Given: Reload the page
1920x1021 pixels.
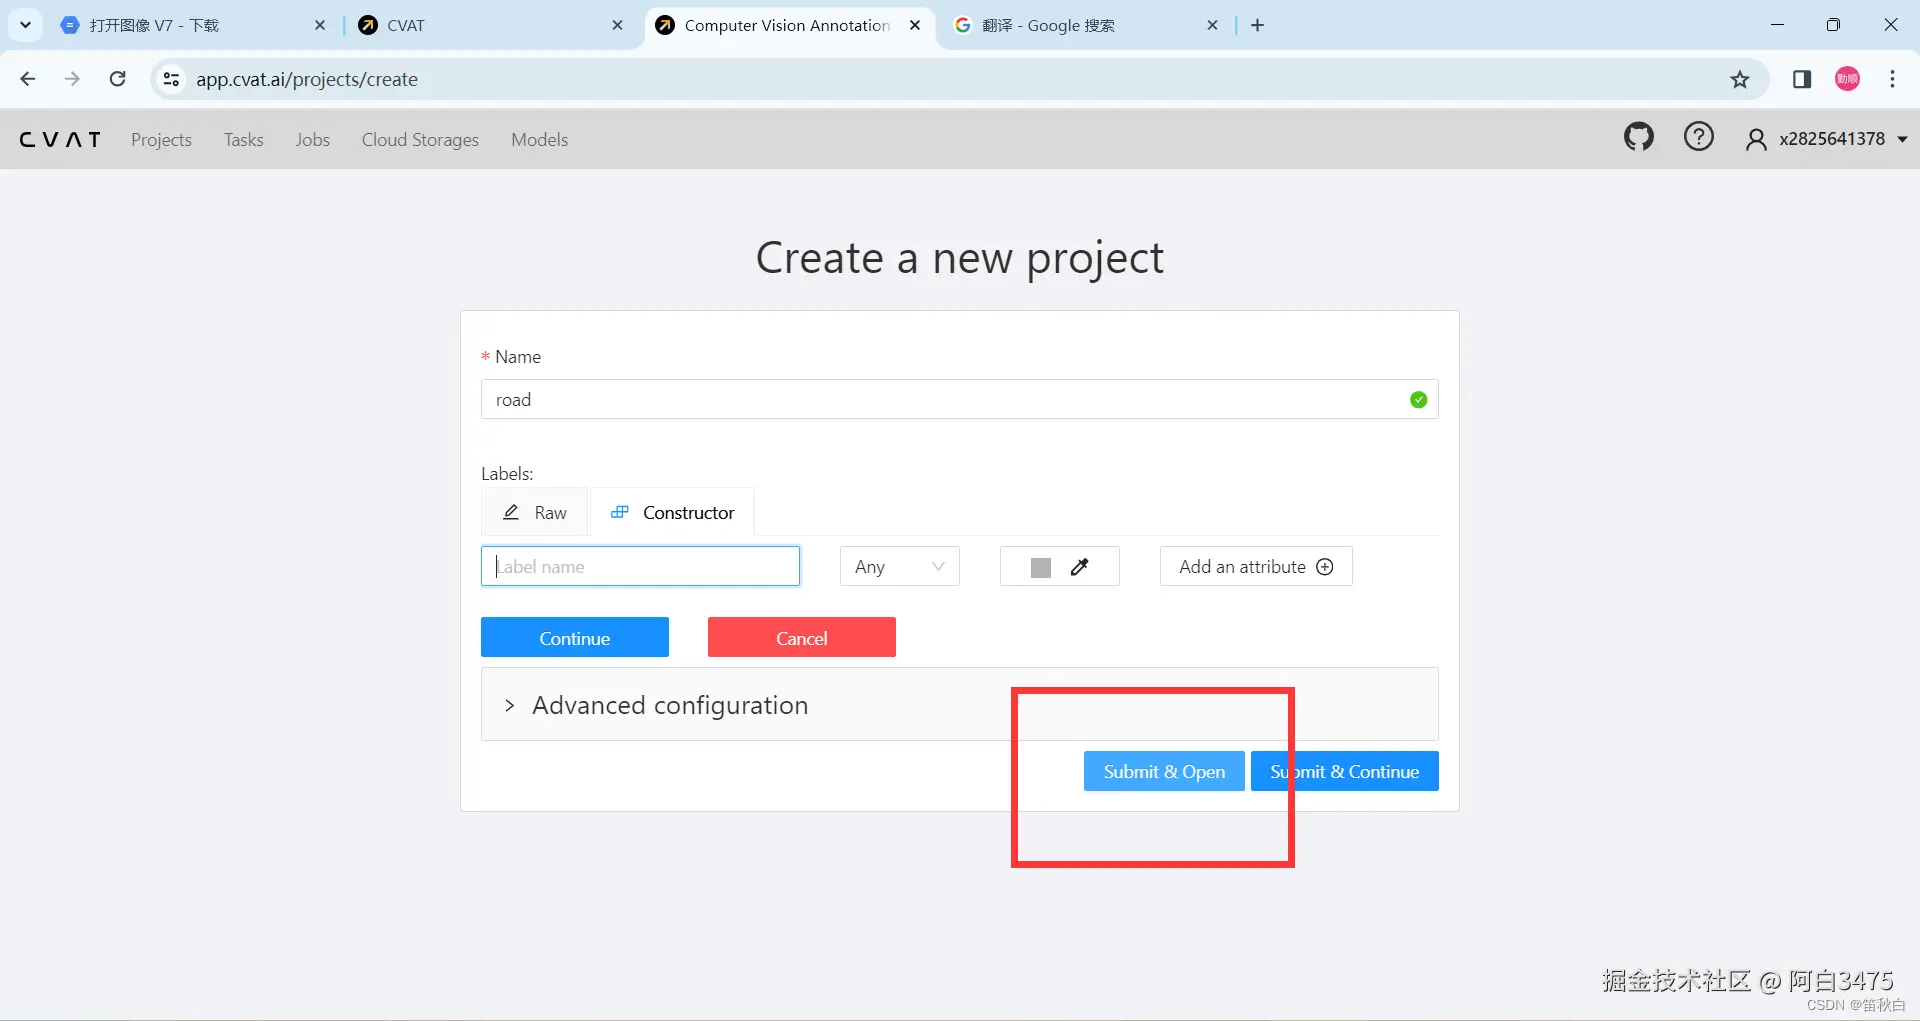Looking at the screenshot, I should [x=117, y=79].
